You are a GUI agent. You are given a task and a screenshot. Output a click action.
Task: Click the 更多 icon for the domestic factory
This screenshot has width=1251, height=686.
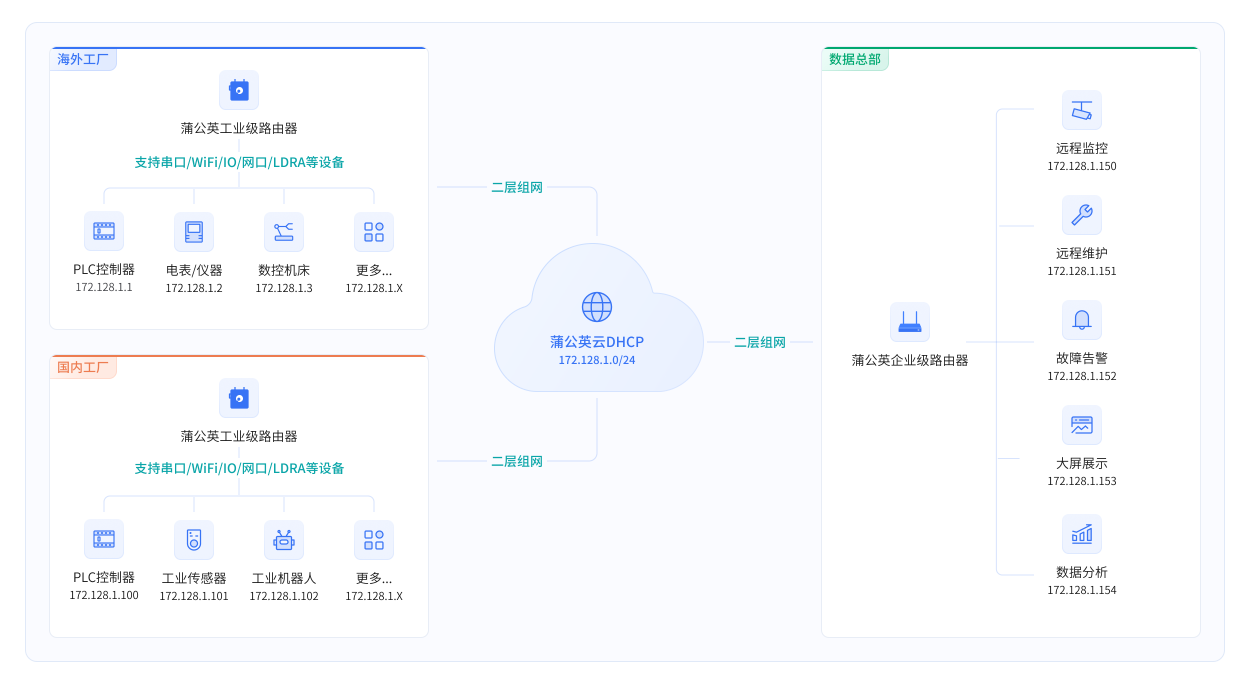pyautogui.click(x=374, y=539)
